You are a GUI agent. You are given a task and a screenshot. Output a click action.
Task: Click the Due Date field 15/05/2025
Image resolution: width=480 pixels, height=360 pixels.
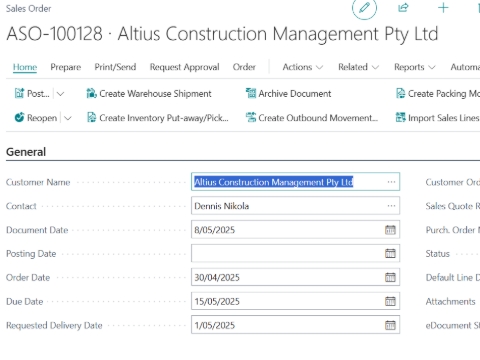pyautogui.click(x=295, y=301)
